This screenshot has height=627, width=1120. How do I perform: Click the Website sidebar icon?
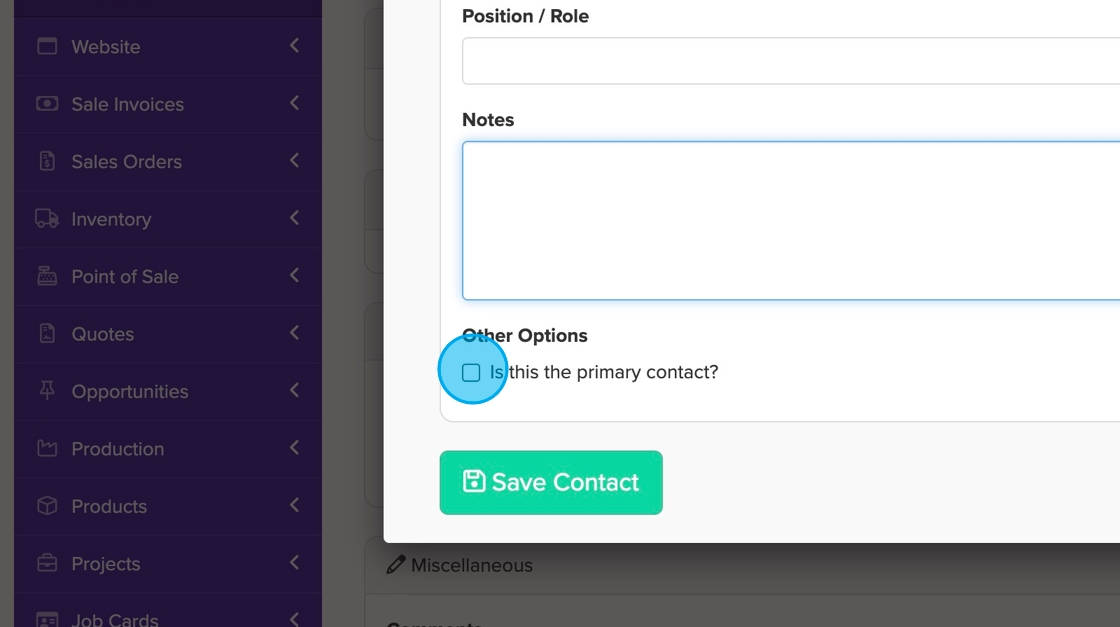coord(47,46)
